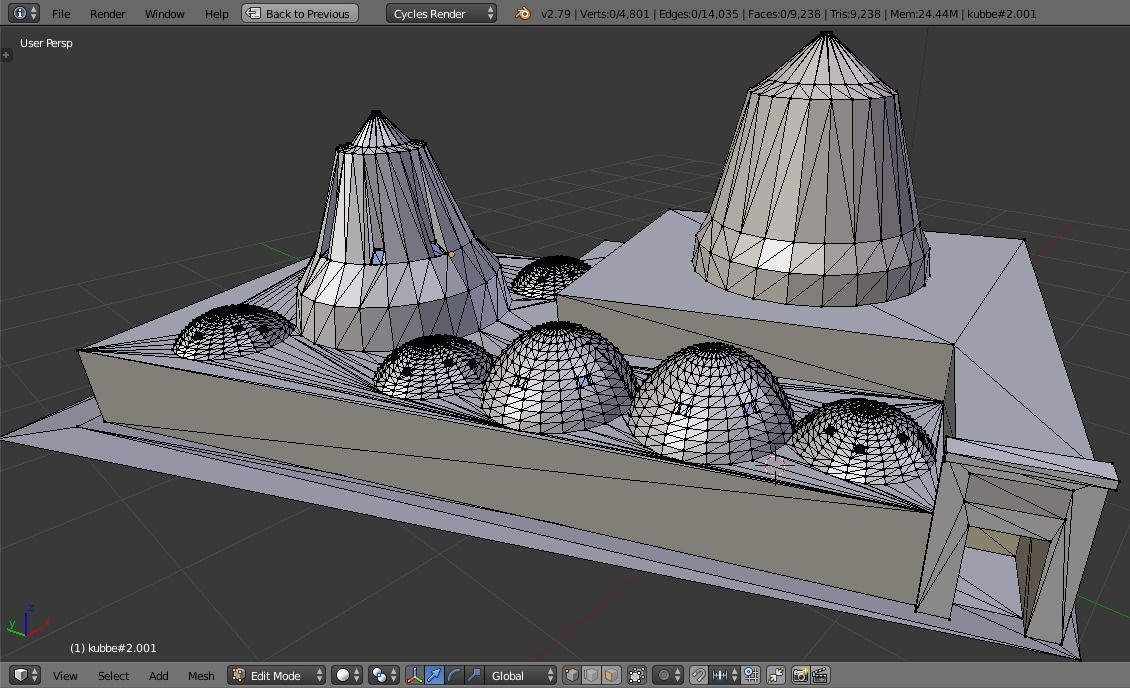Click the (1) kubbe#2.001 viewport label

pos(113,648)
